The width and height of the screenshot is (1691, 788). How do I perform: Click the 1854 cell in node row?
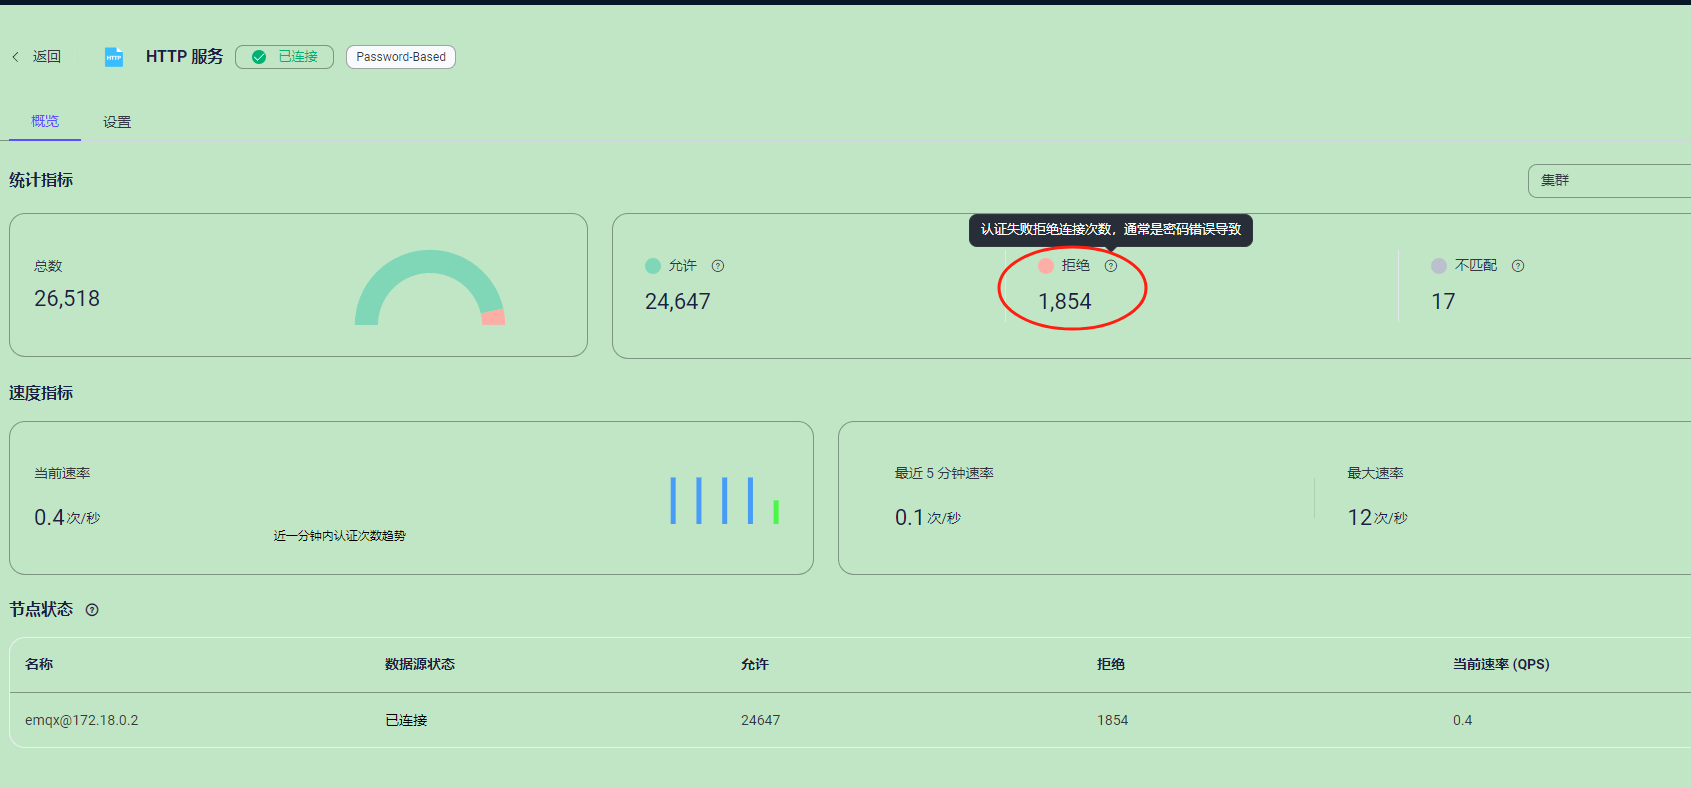click(1112, 720)
